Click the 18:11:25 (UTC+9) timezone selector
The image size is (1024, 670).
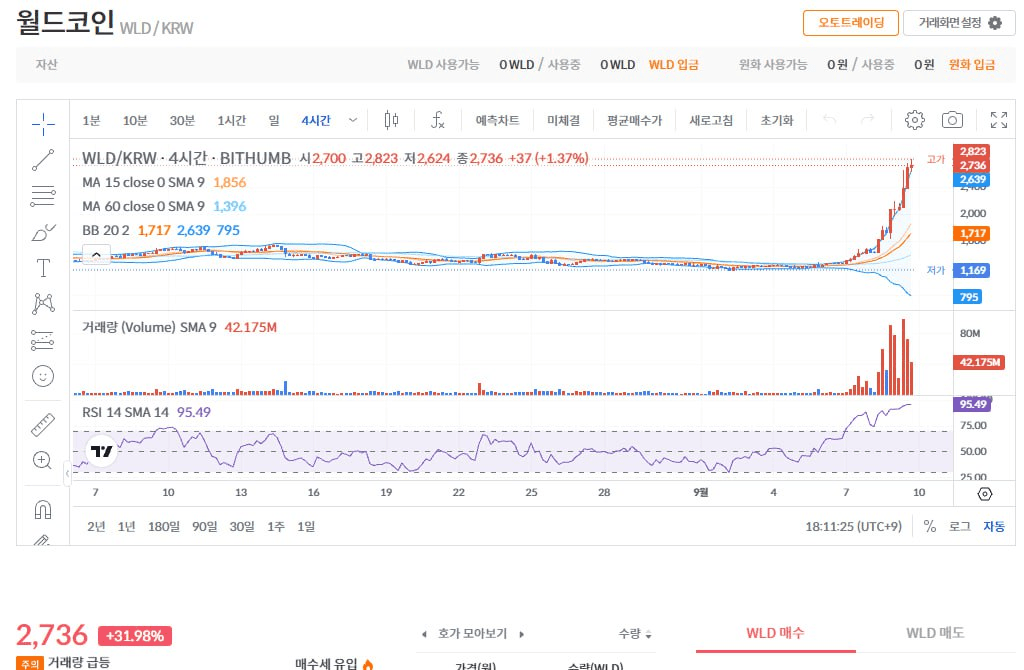coord(854,526)
